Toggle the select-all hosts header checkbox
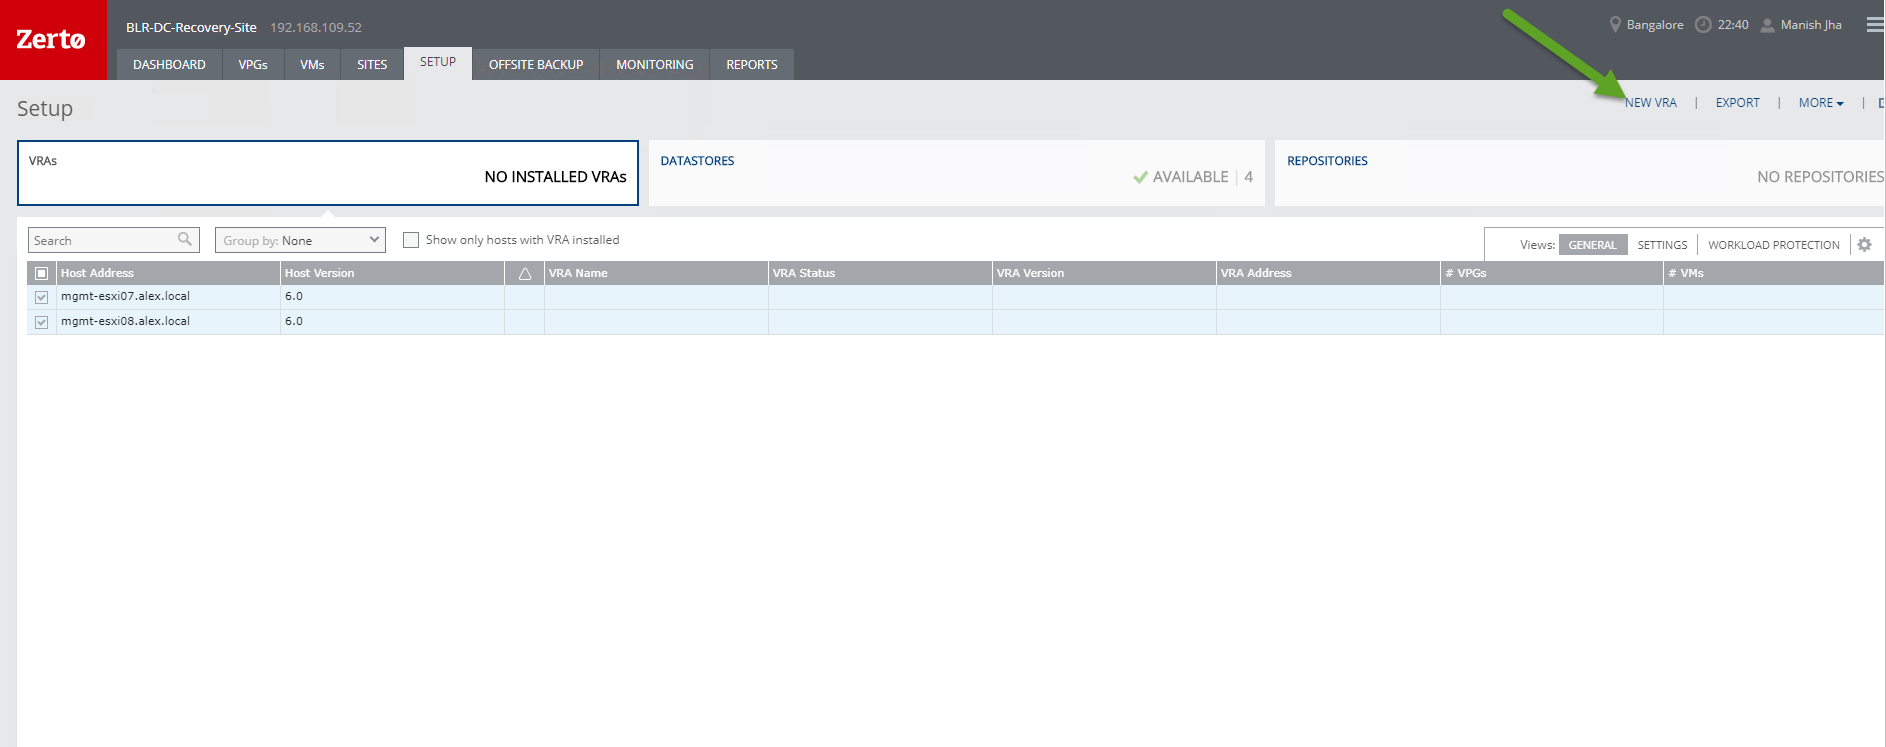The width and height of the screenshot is (1886, 747). coord(42,273)
